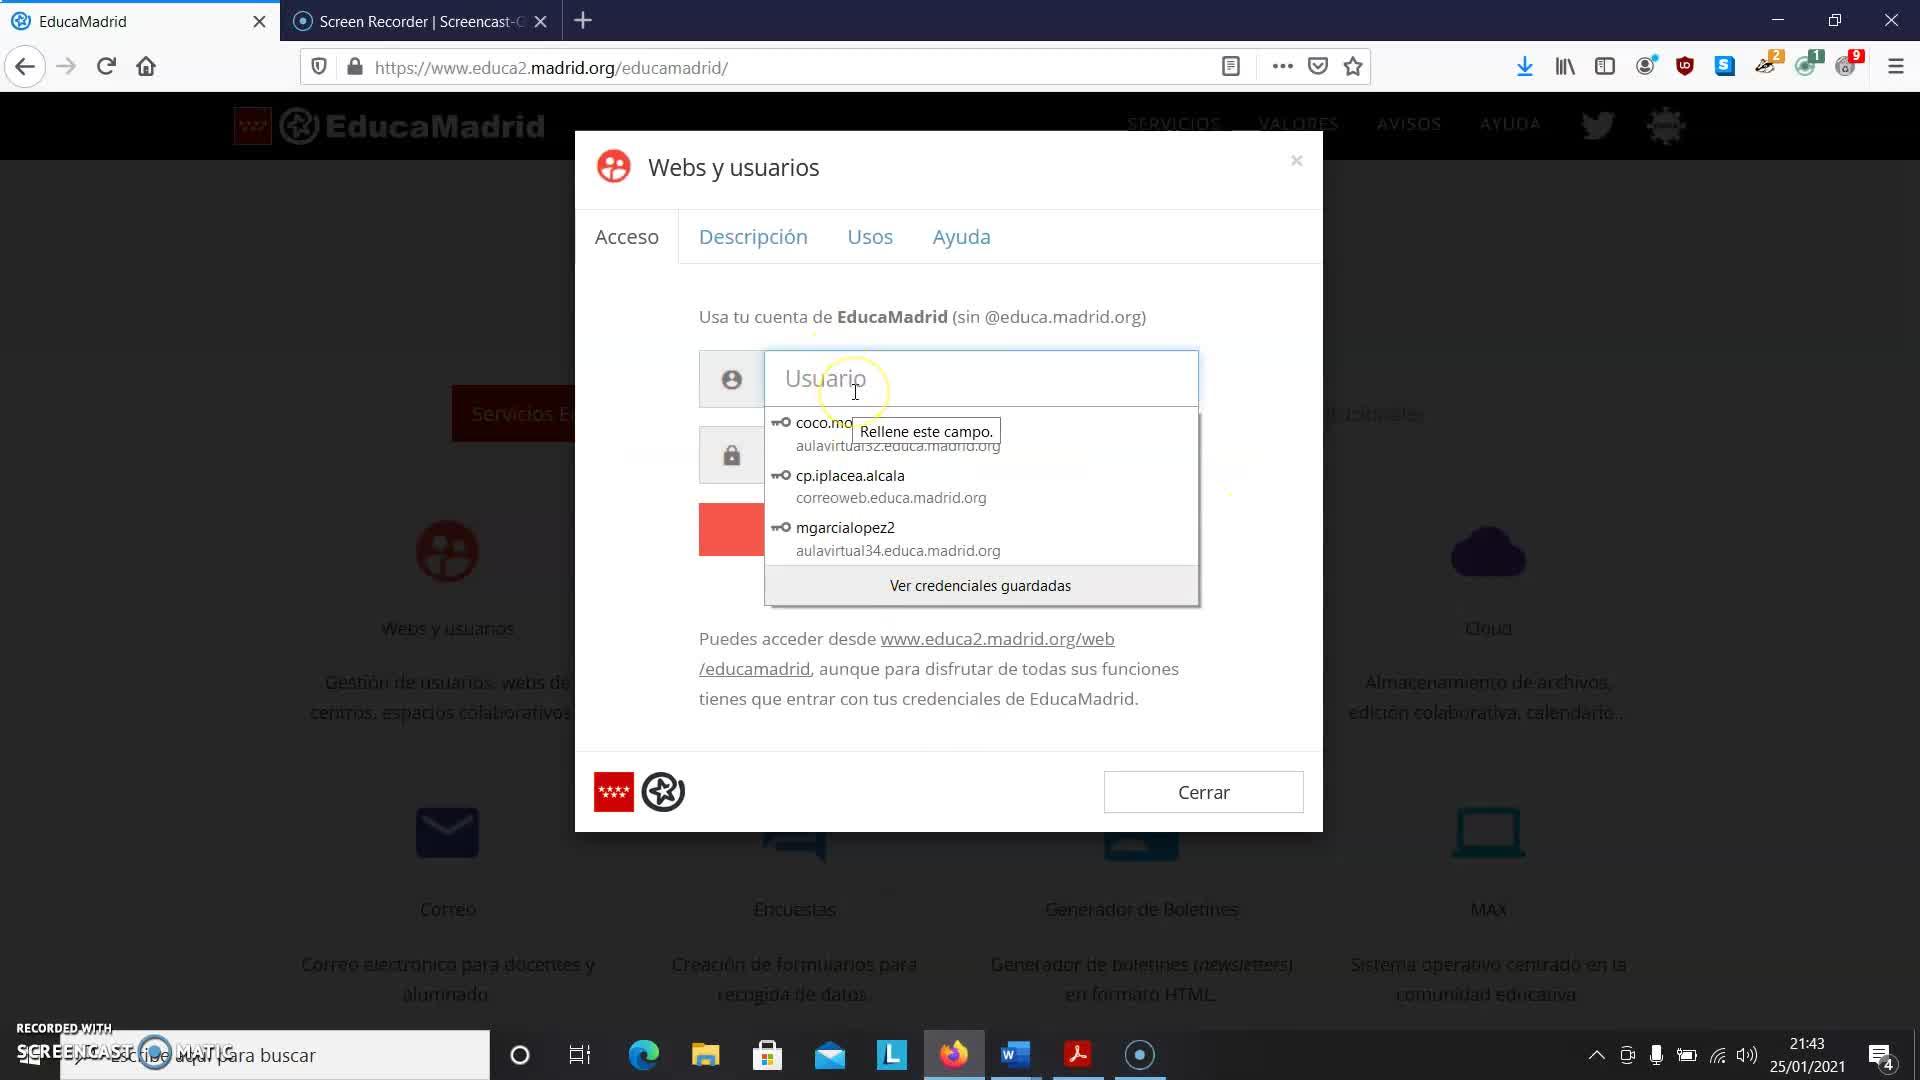Open the page actions three-dots menu
Viewport: 1920px width, 1080px height.
pos(1282,67)
